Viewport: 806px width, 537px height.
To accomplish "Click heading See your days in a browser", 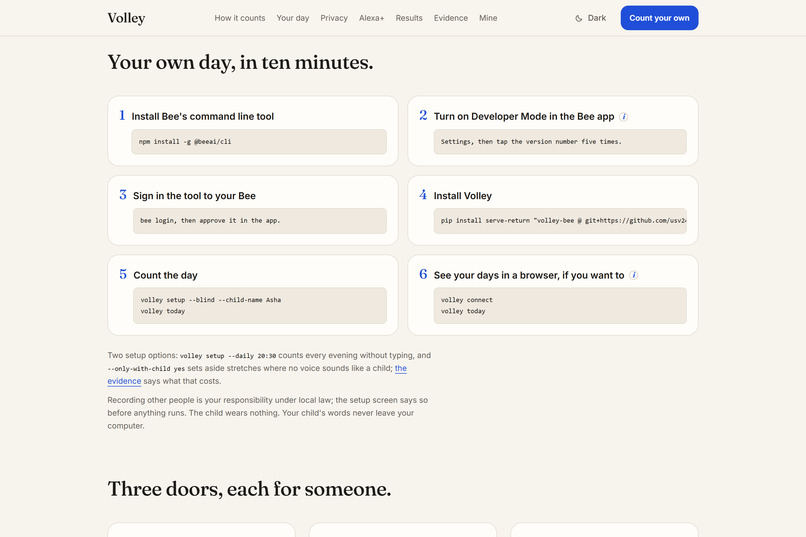I will pos(529,275).
